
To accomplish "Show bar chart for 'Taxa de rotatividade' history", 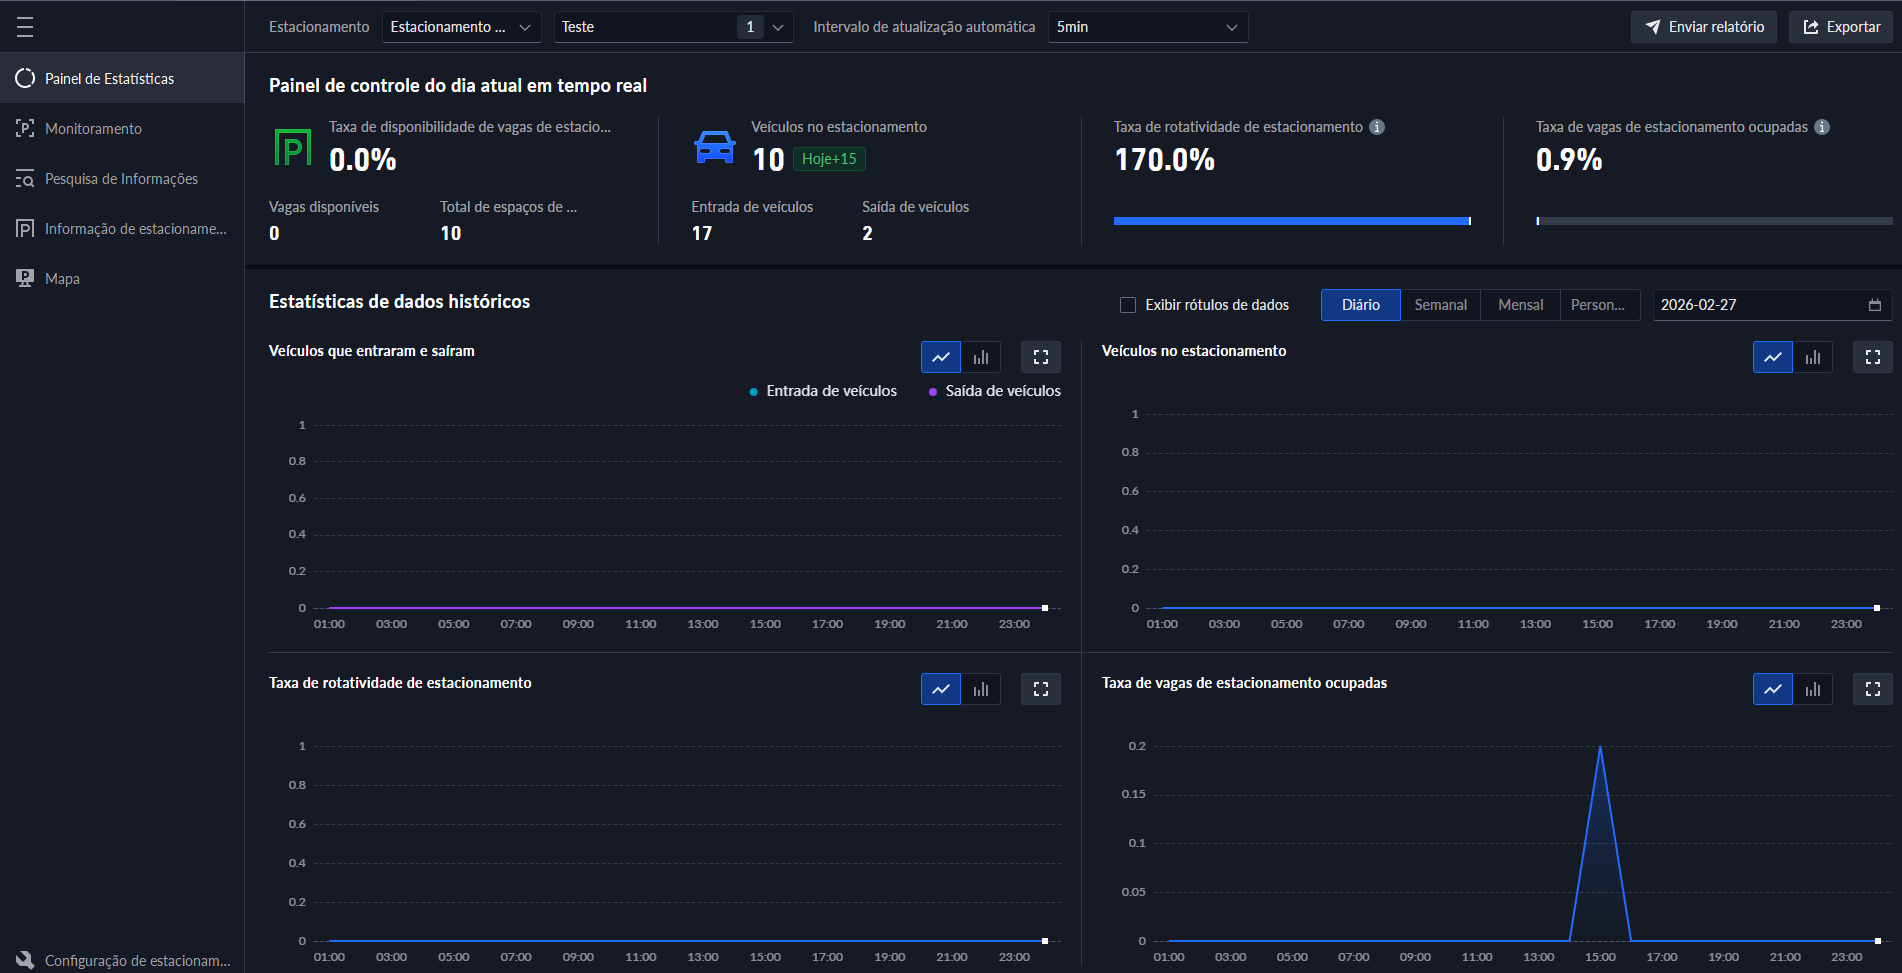I will pyautogui.click(x=981, y=689).
